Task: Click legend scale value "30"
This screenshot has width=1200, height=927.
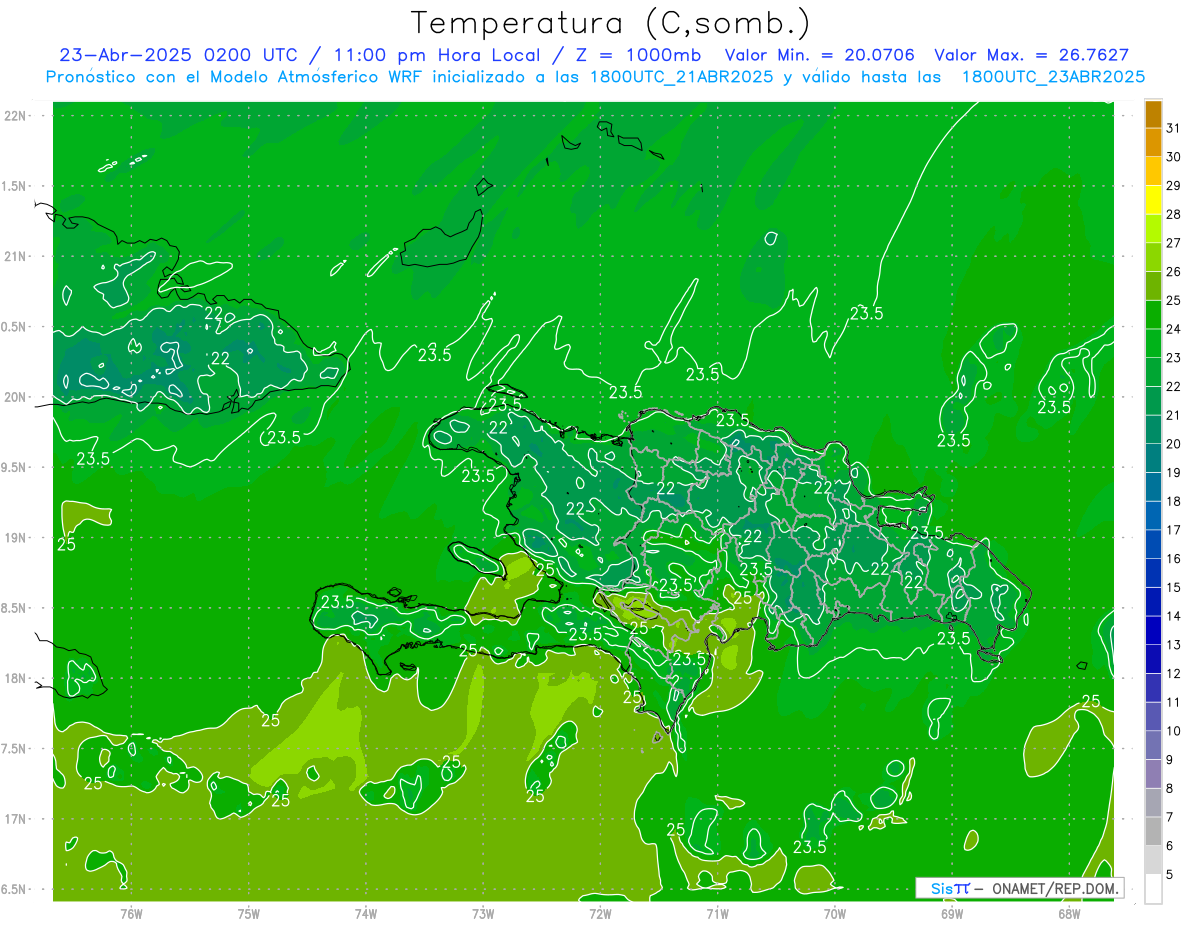Action: (1174, 157)
